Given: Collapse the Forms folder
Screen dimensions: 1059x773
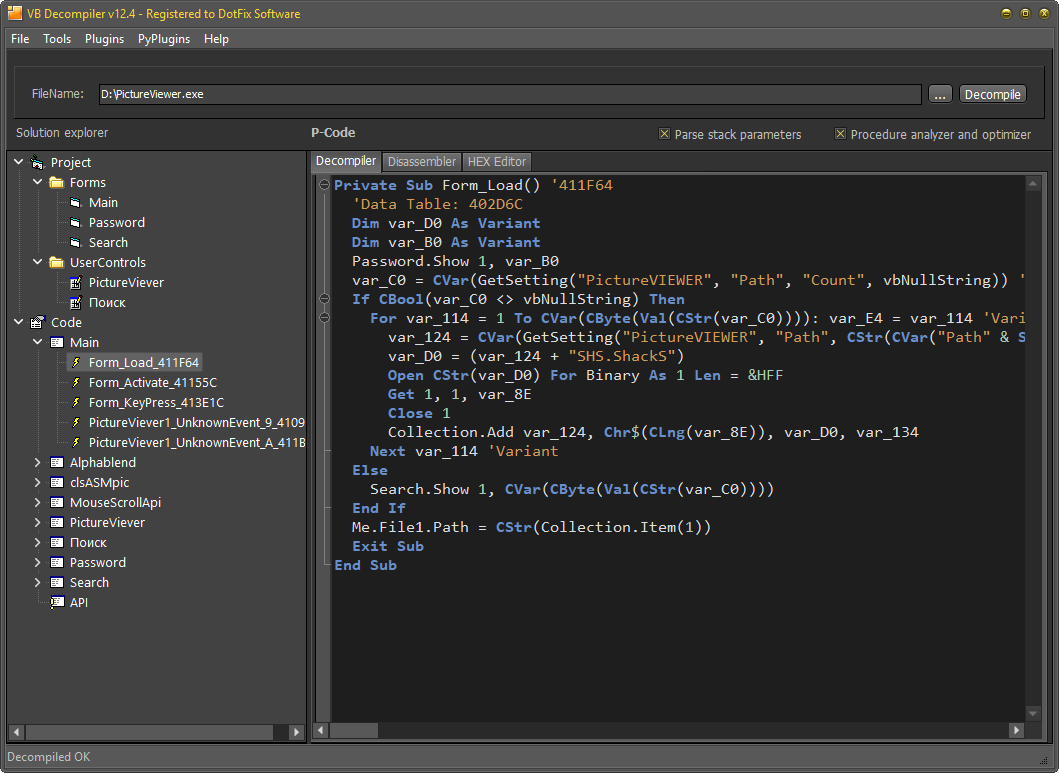Looking at the screenshot, I should click(38, 182).
